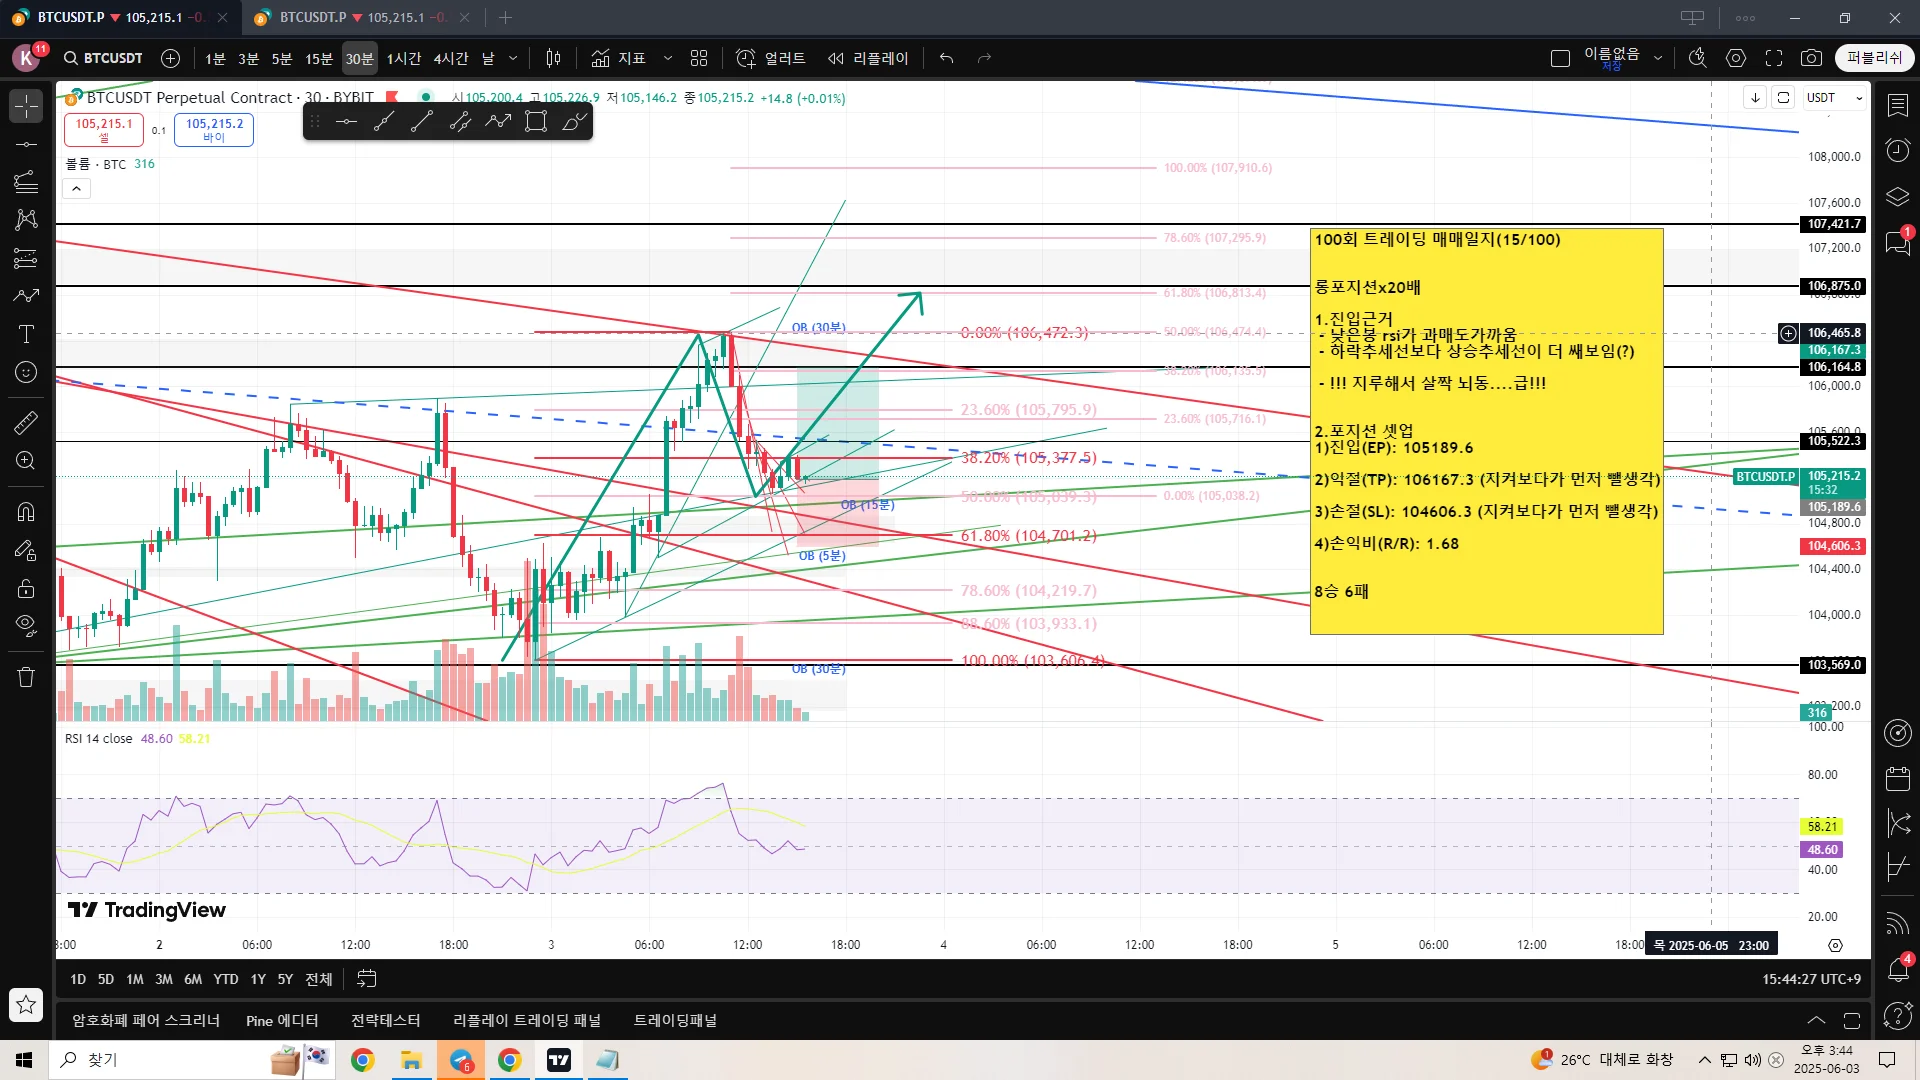
Task: Click the 퍼블리쉬 publish button
Action: coord(1874,58)
